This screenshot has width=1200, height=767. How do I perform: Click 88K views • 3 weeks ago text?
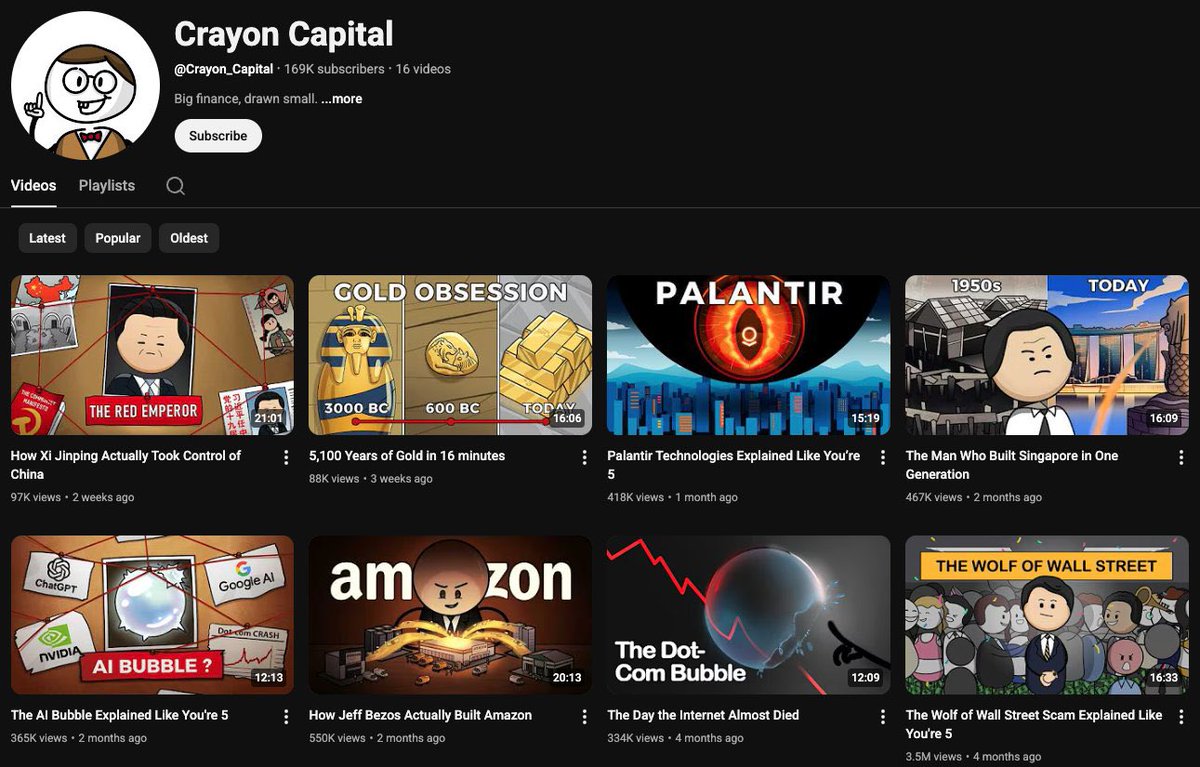click(x=371, y=479)
